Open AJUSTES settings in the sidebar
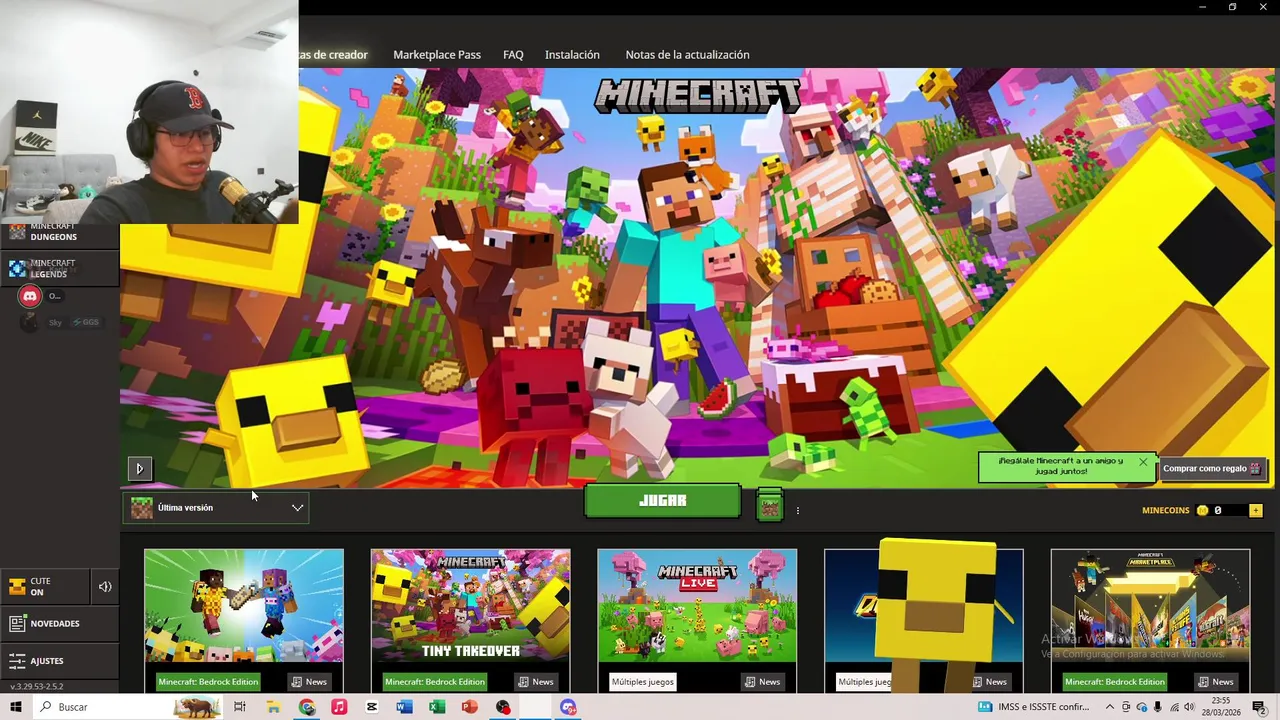Screen dimensions: 1280x720 (x=58, y=661)
